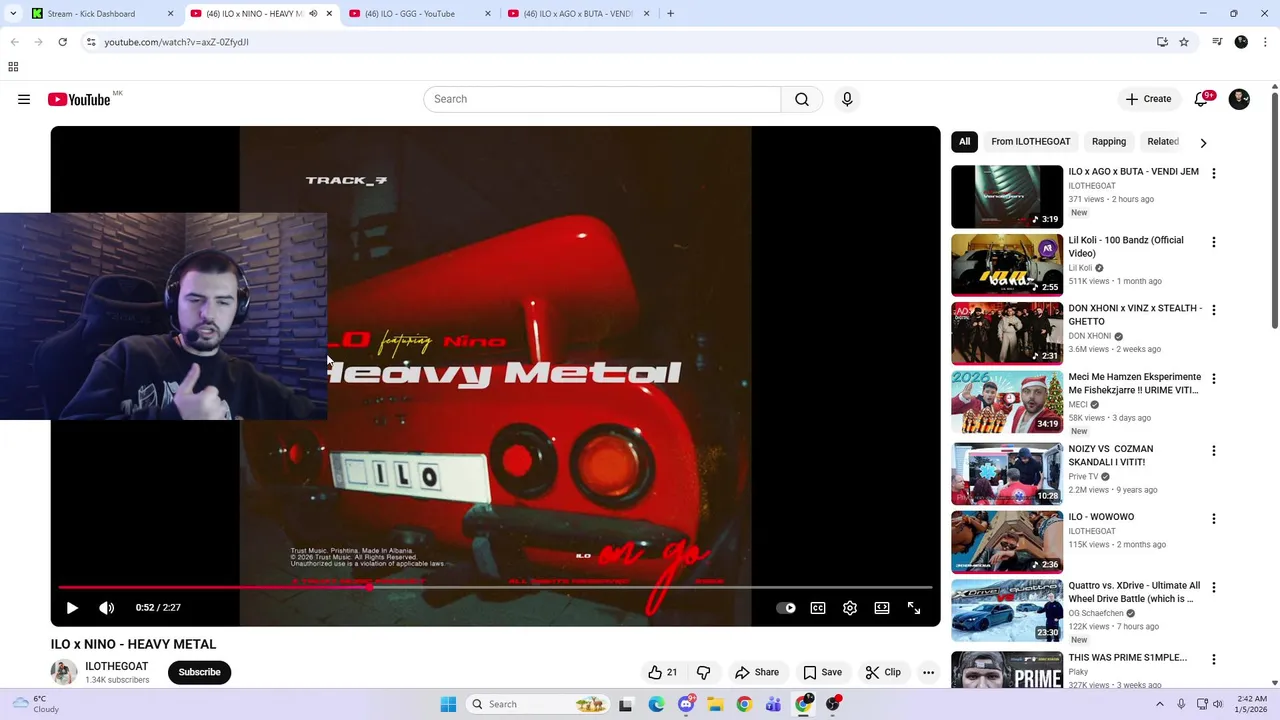Bookmark this page with the star
The height and width of the screenshot is (720, 1280).
coord(1184,42)
